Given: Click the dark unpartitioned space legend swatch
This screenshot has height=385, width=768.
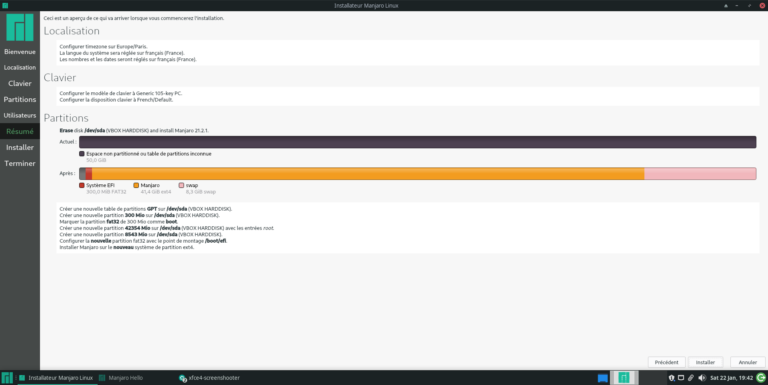Looking at the screenshot, I should (81, 154).
